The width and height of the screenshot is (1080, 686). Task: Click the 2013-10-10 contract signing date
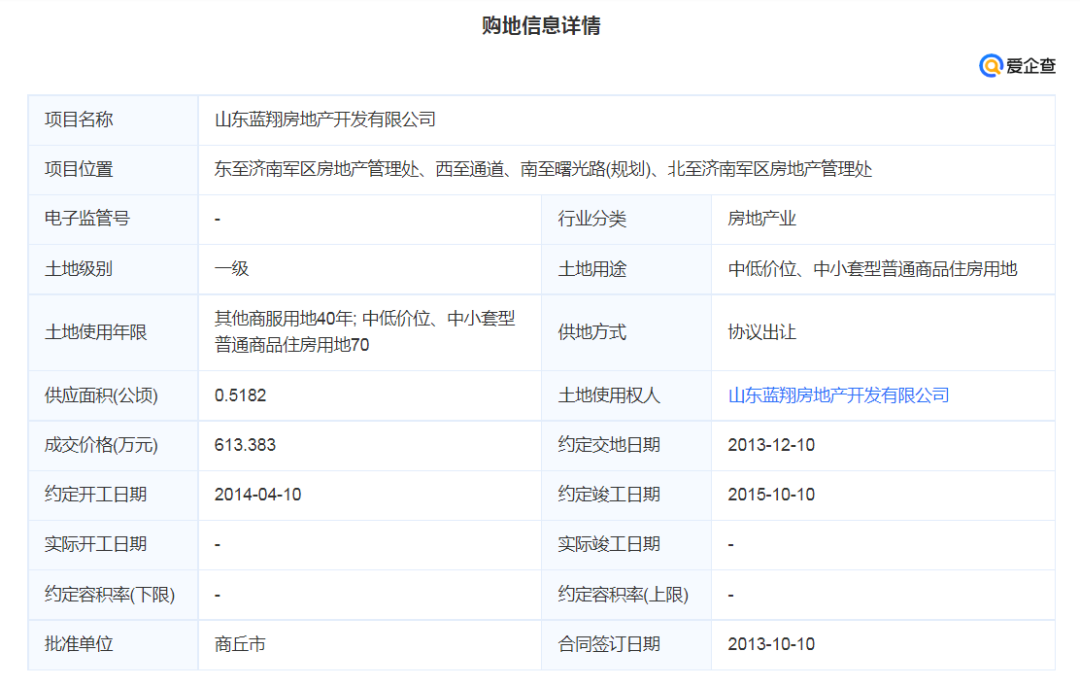tap(771, 645)
